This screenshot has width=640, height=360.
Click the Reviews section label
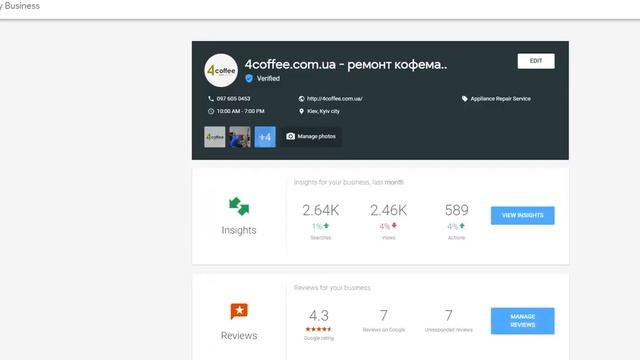click(x=239, y=336)
